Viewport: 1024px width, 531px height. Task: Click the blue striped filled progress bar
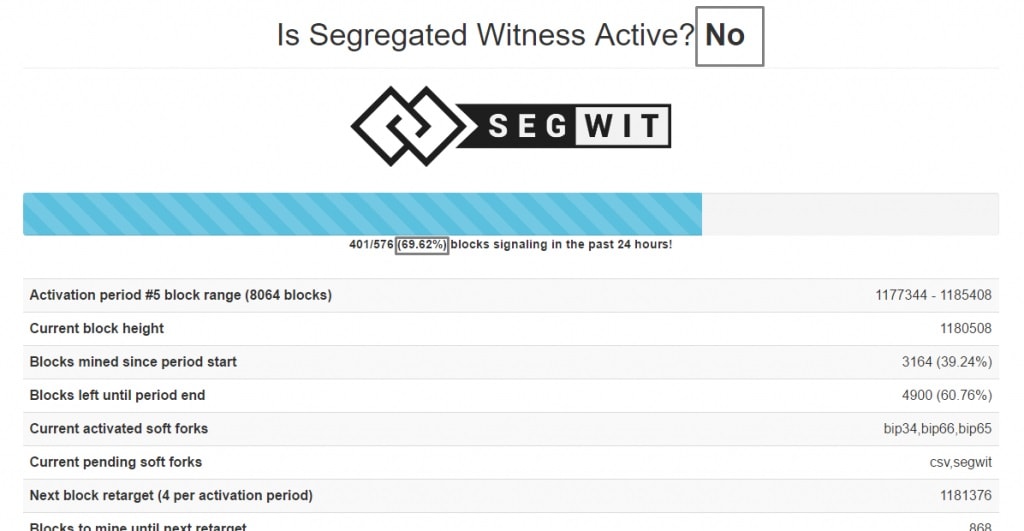(362, 214)
